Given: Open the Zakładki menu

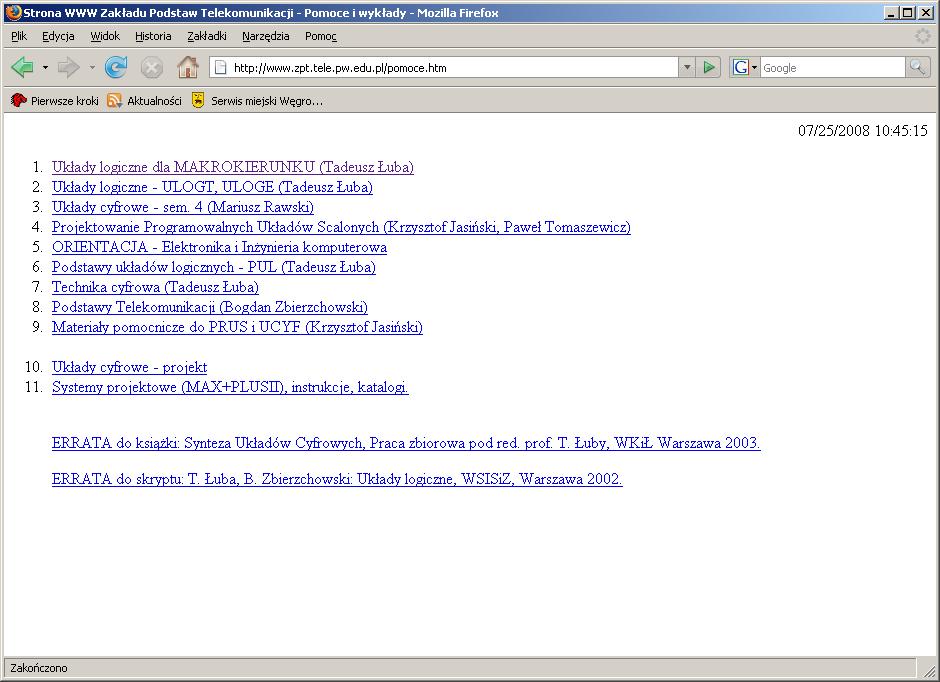Looking at the screenshot, I should click(x=207, y=36).
